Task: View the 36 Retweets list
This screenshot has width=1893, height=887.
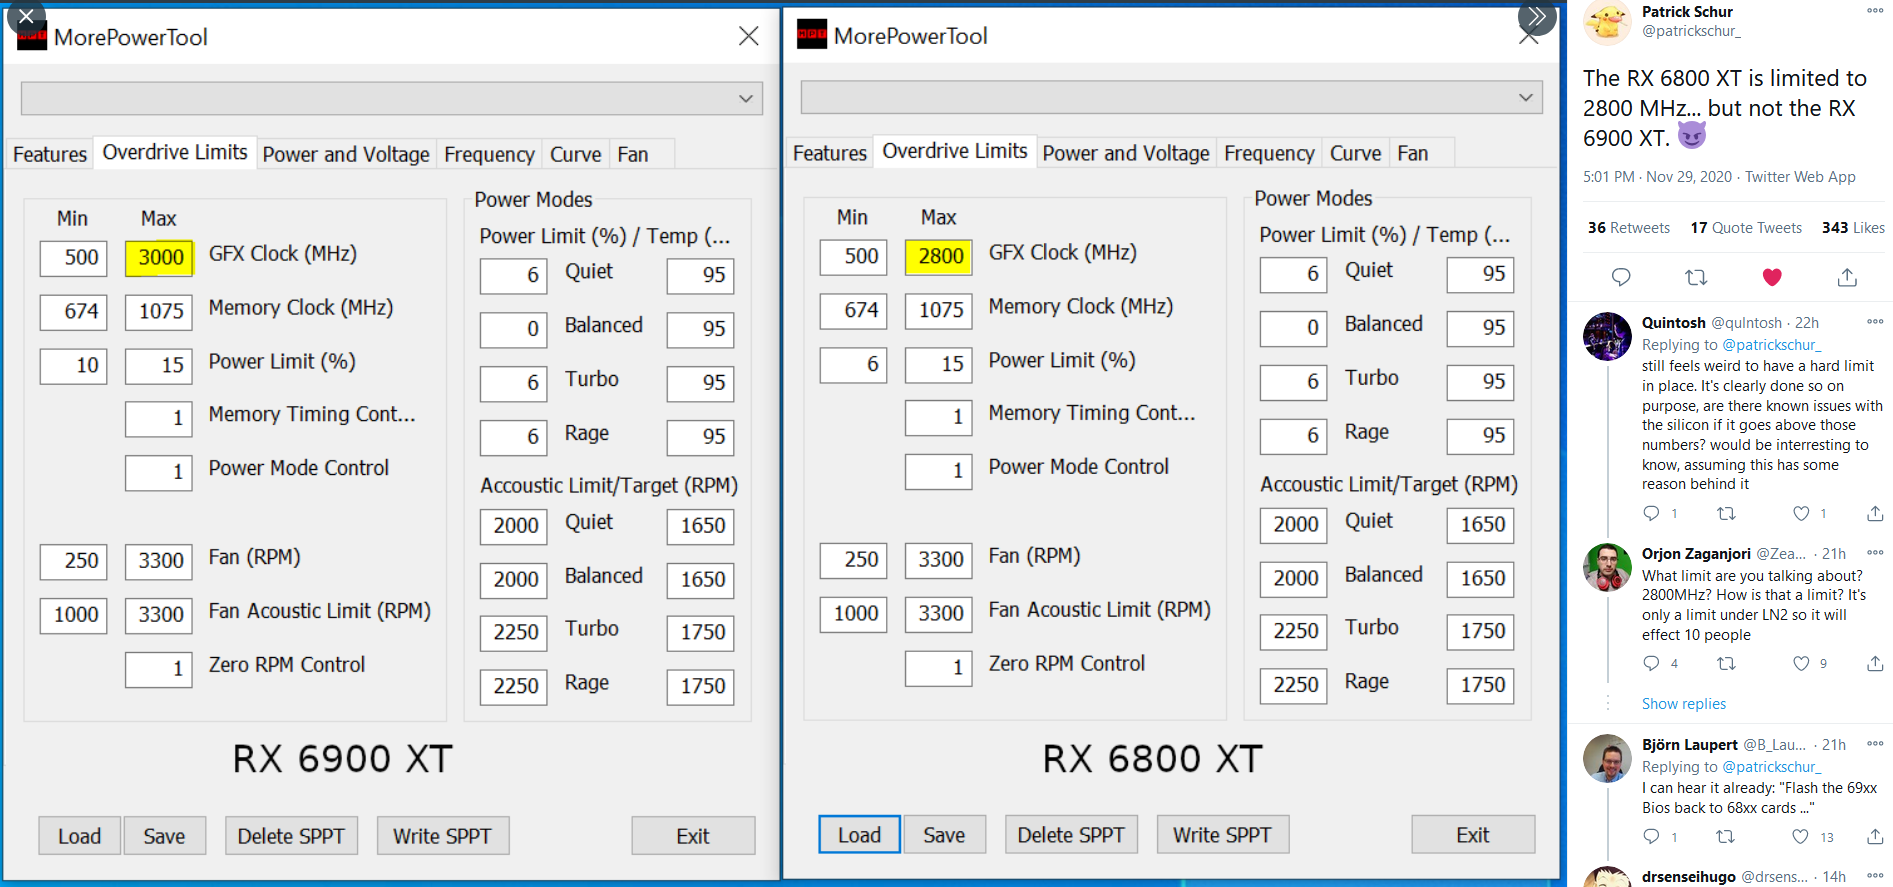Action: point(1629,228)
